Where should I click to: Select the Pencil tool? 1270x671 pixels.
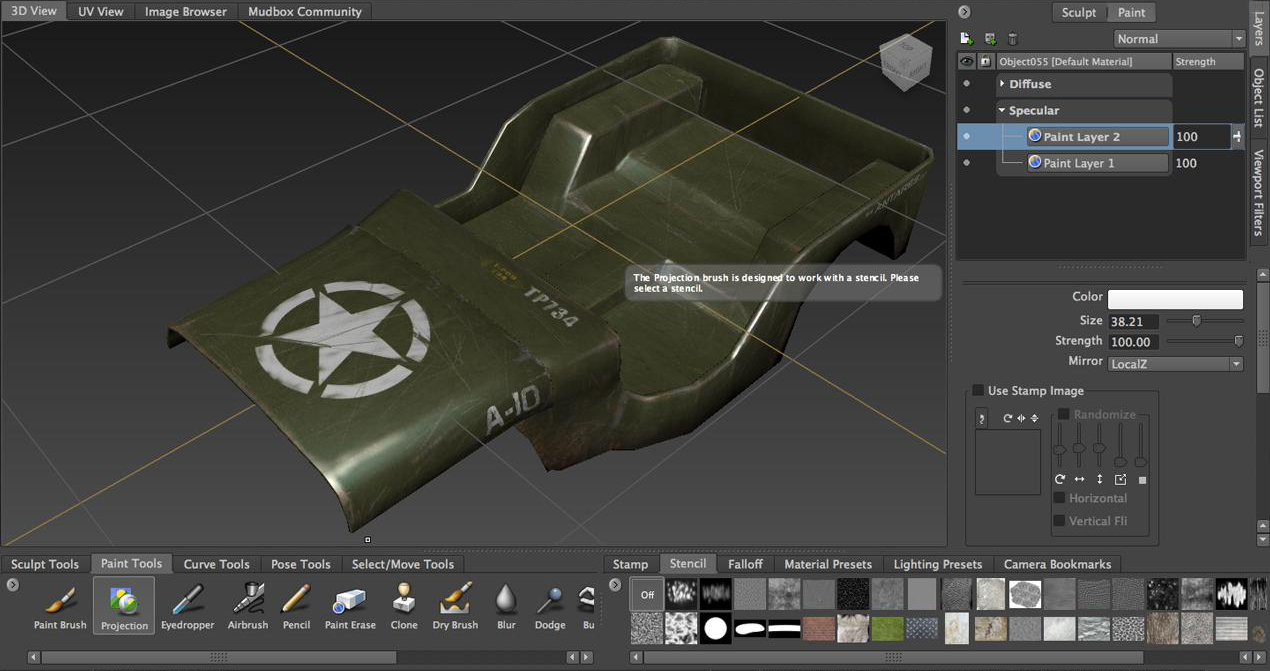(296, 605)
